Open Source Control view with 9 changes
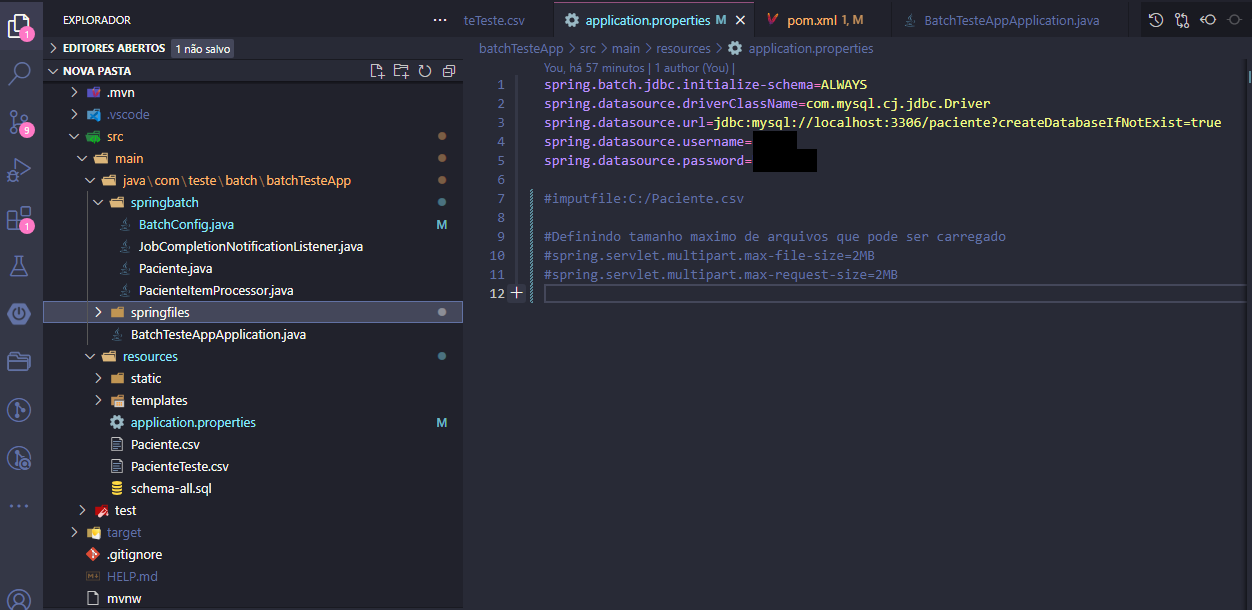 [20, 122]
